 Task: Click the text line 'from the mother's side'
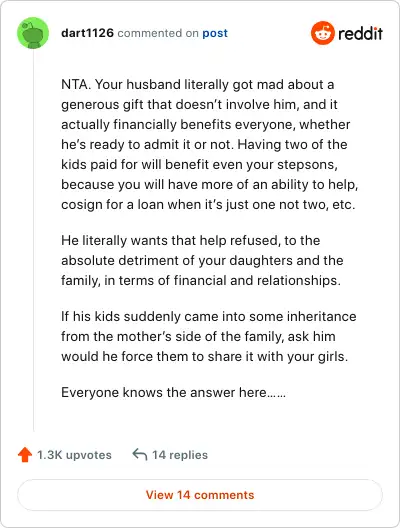click(x=198, y=336)
